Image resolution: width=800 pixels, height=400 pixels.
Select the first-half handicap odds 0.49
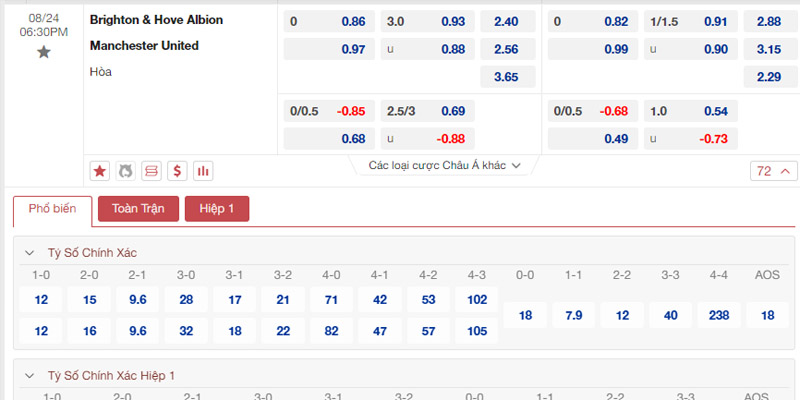coord(593,139)
